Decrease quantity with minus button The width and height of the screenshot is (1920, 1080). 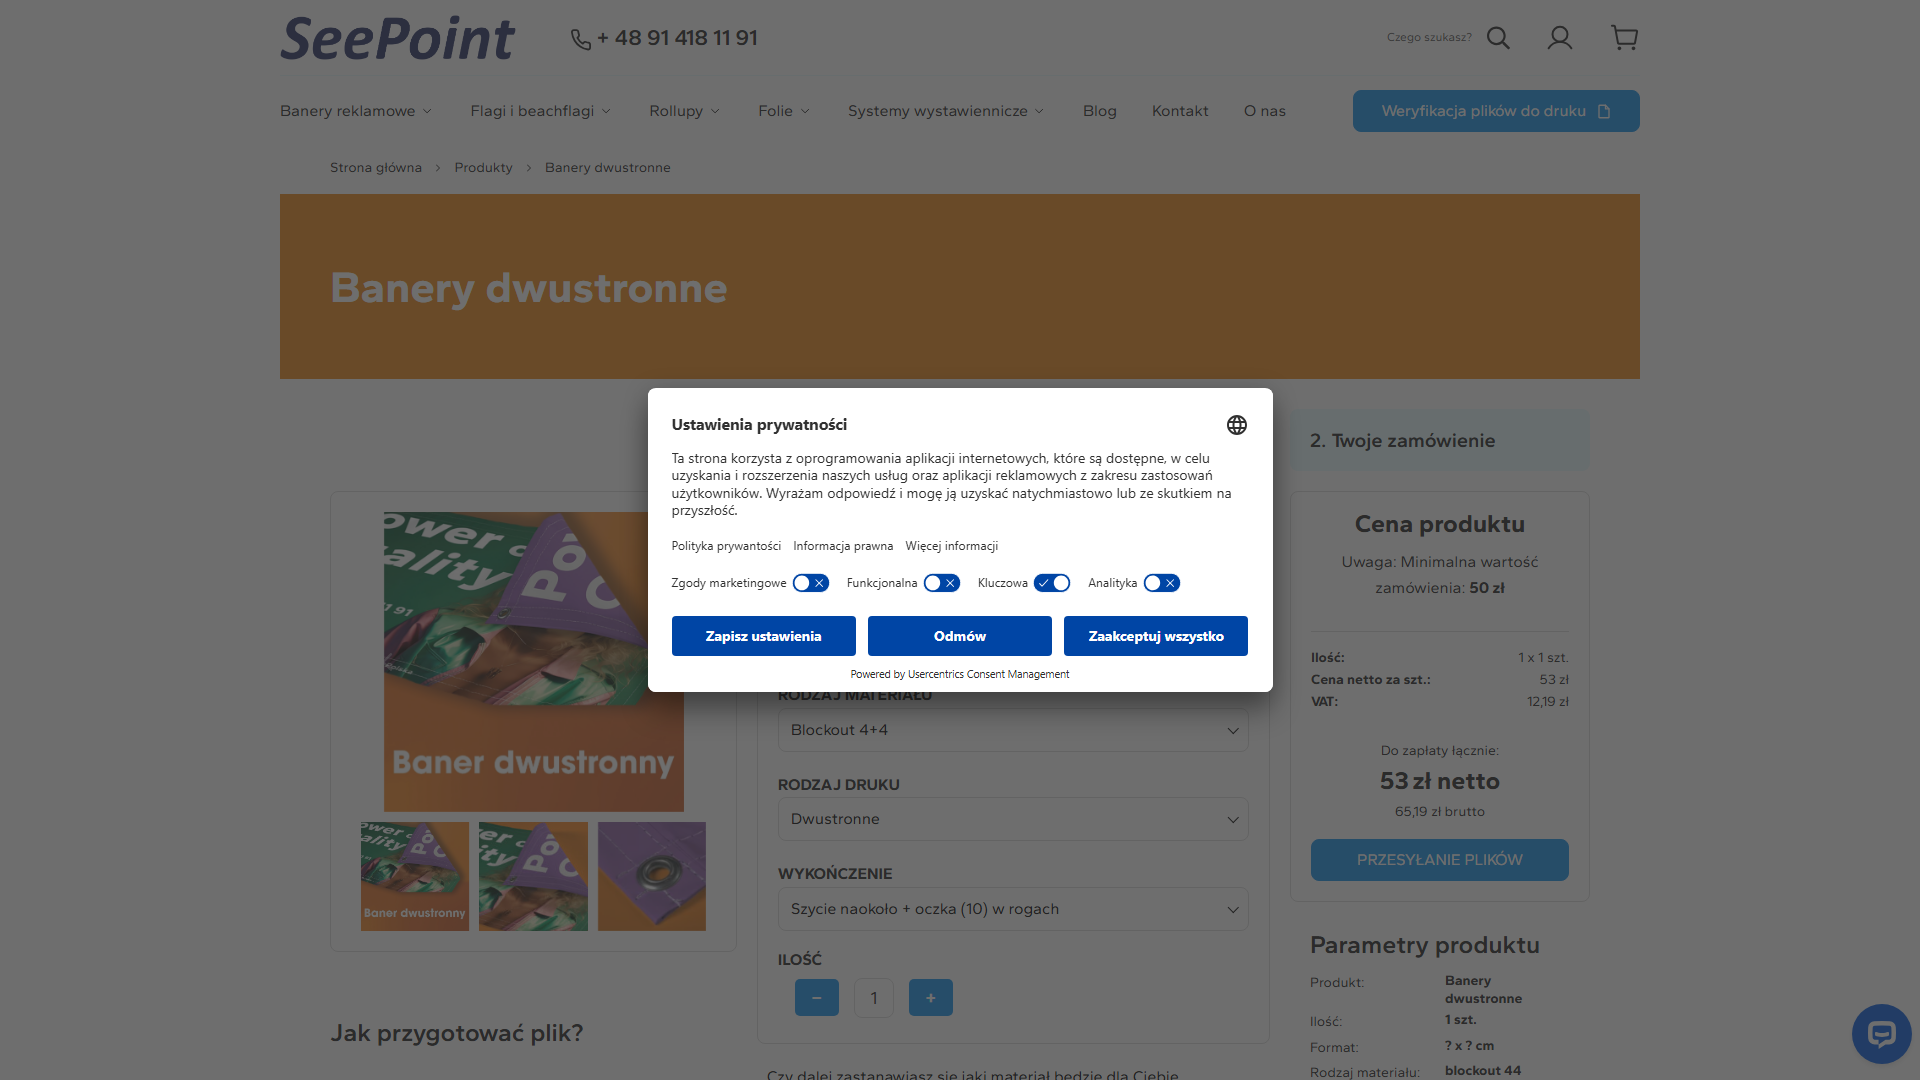click(x=817, y=998)
